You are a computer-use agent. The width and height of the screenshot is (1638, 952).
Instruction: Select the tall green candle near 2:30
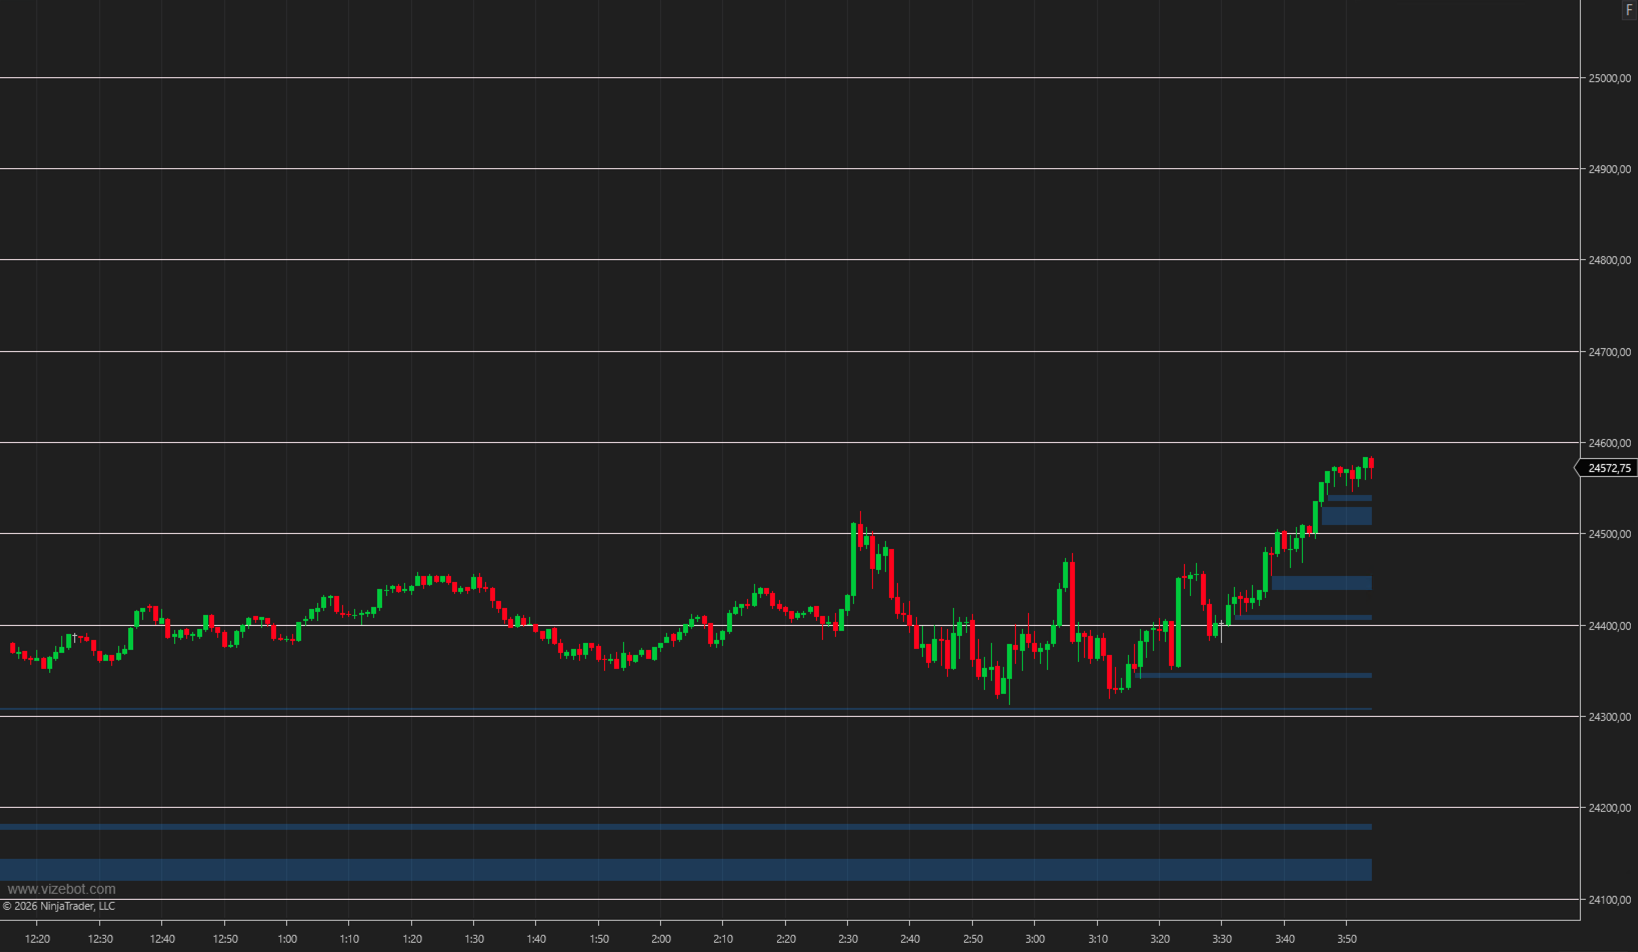pyautogui.click(x=855, y=560)
